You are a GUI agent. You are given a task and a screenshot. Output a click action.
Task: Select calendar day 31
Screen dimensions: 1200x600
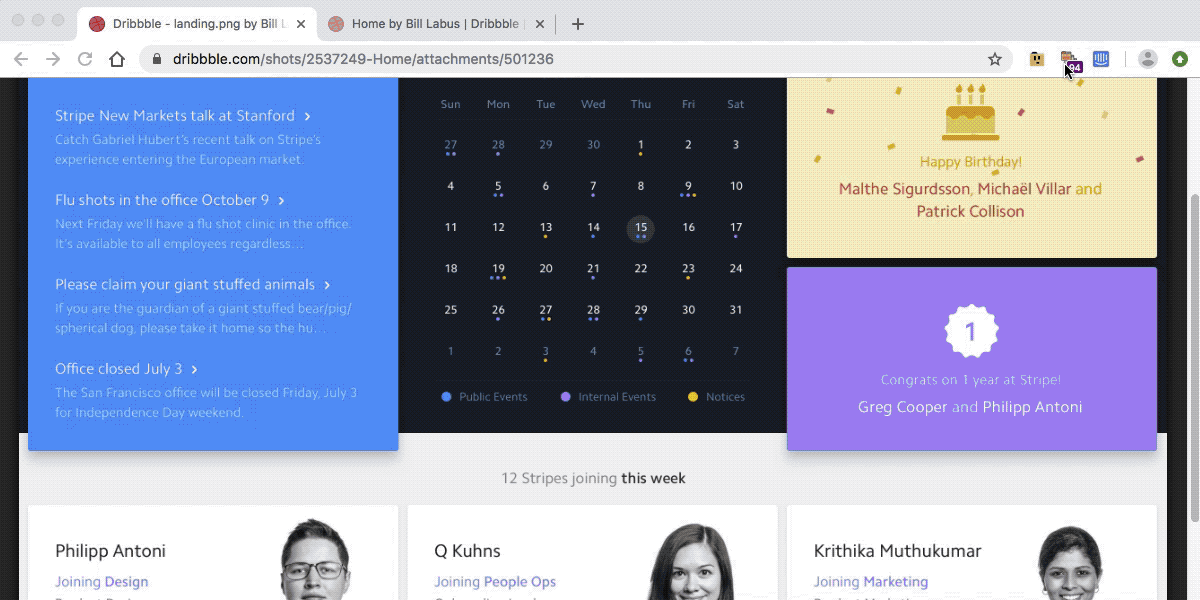(736, 310)
